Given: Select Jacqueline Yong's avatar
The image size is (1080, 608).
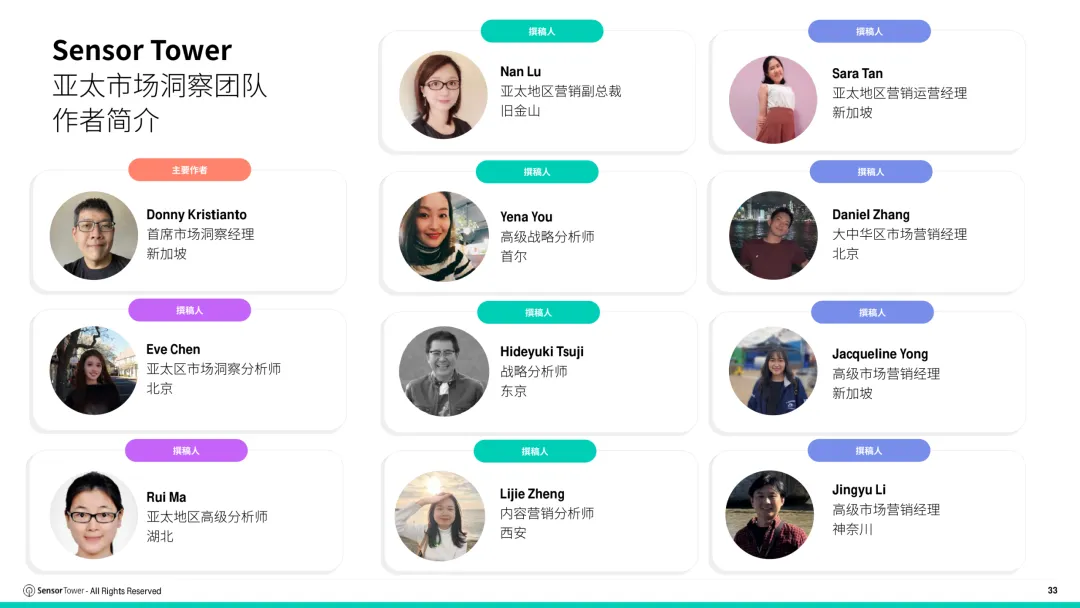Looking at the screenshot, I should pyautogui.click(x=773, y=371).
